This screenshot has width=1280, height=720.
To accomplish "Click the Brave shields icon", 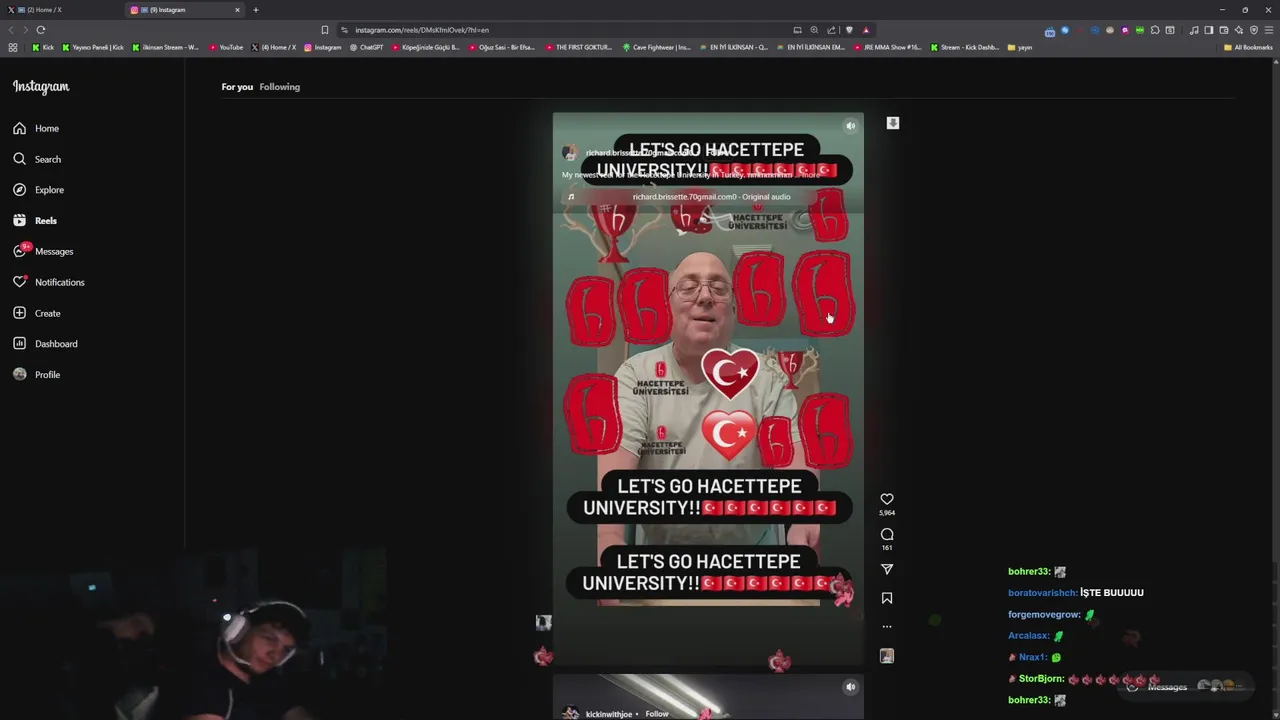I will [x=849, y=30].
